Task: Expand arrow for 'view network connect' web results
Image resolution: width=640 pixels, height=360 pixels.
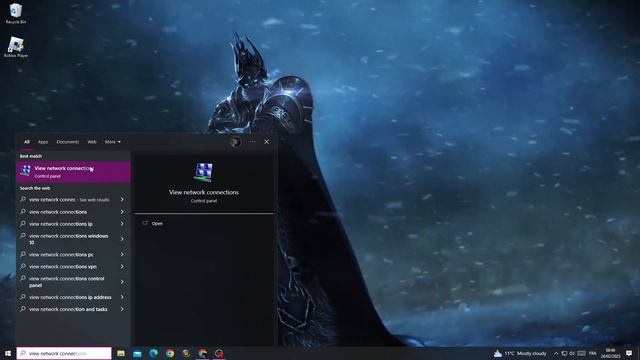Action: 122,200
